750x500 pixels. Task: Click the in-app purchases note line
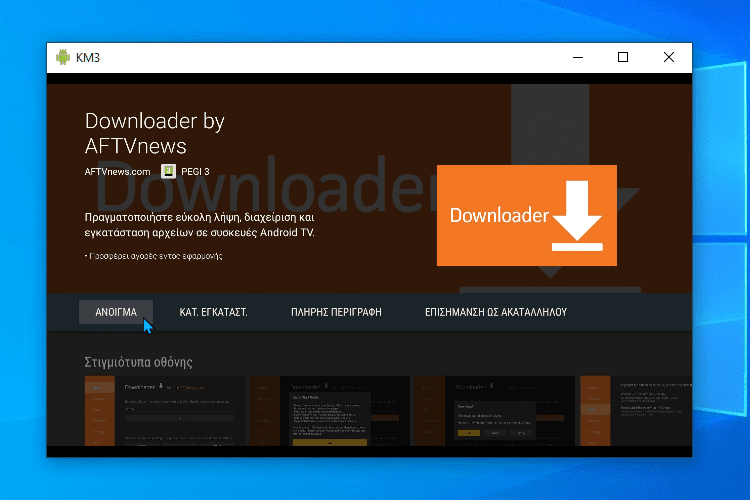154,256
